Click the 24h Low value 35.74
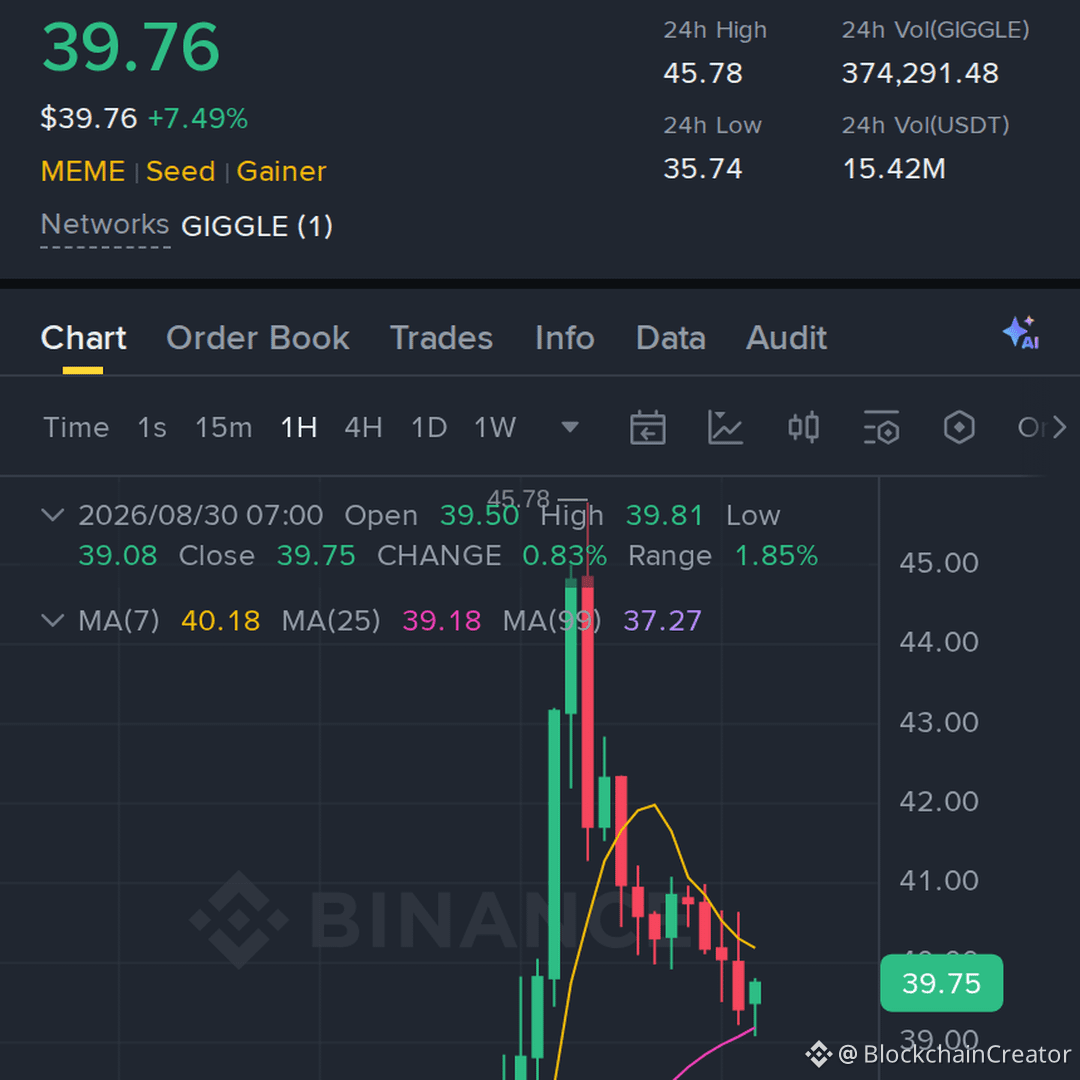This screenshot has width=1080, height=1080. tap(703, 169)
